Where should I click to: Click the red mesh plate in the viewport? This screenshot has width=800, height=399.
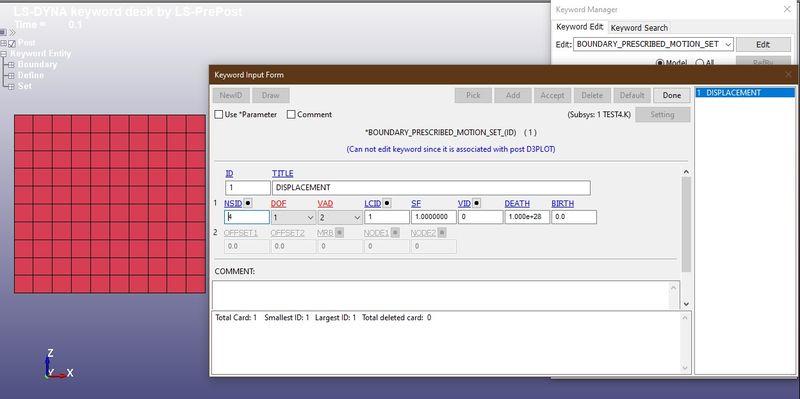(x=110, y=204)
